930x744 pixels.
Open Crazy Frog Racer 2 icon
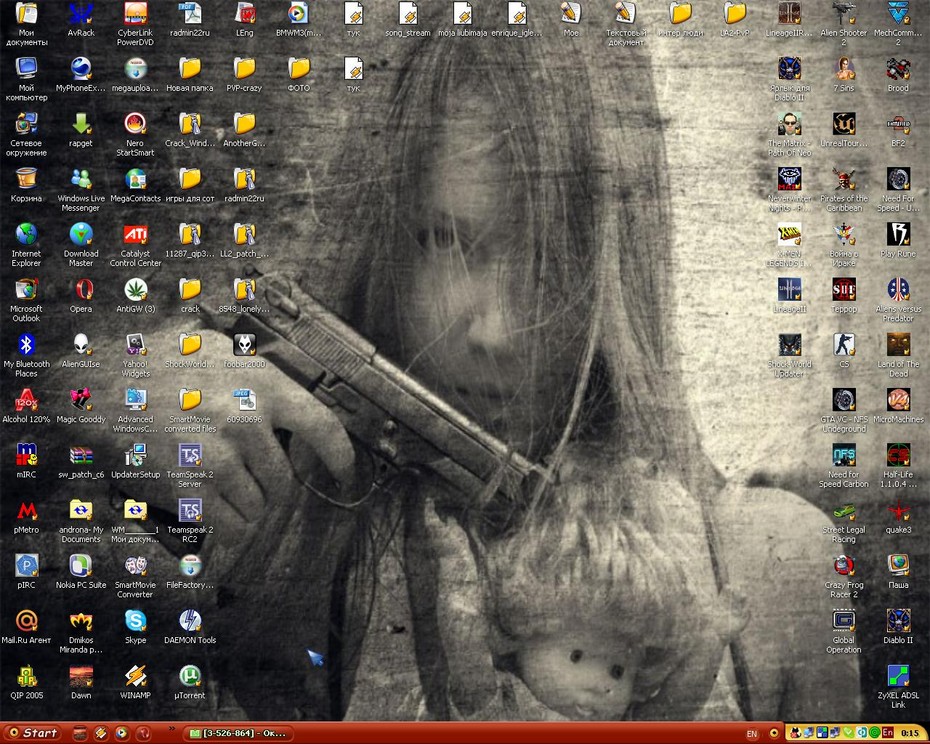coord(843,576)
